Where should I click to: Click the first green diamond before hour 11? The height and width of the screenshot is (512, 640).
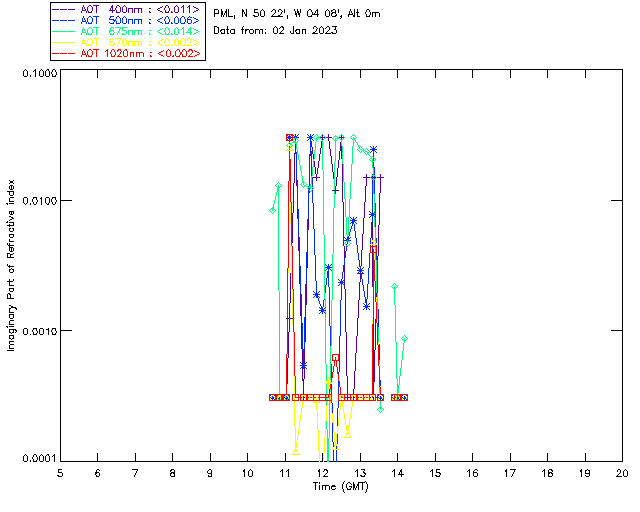click(272, 211)
